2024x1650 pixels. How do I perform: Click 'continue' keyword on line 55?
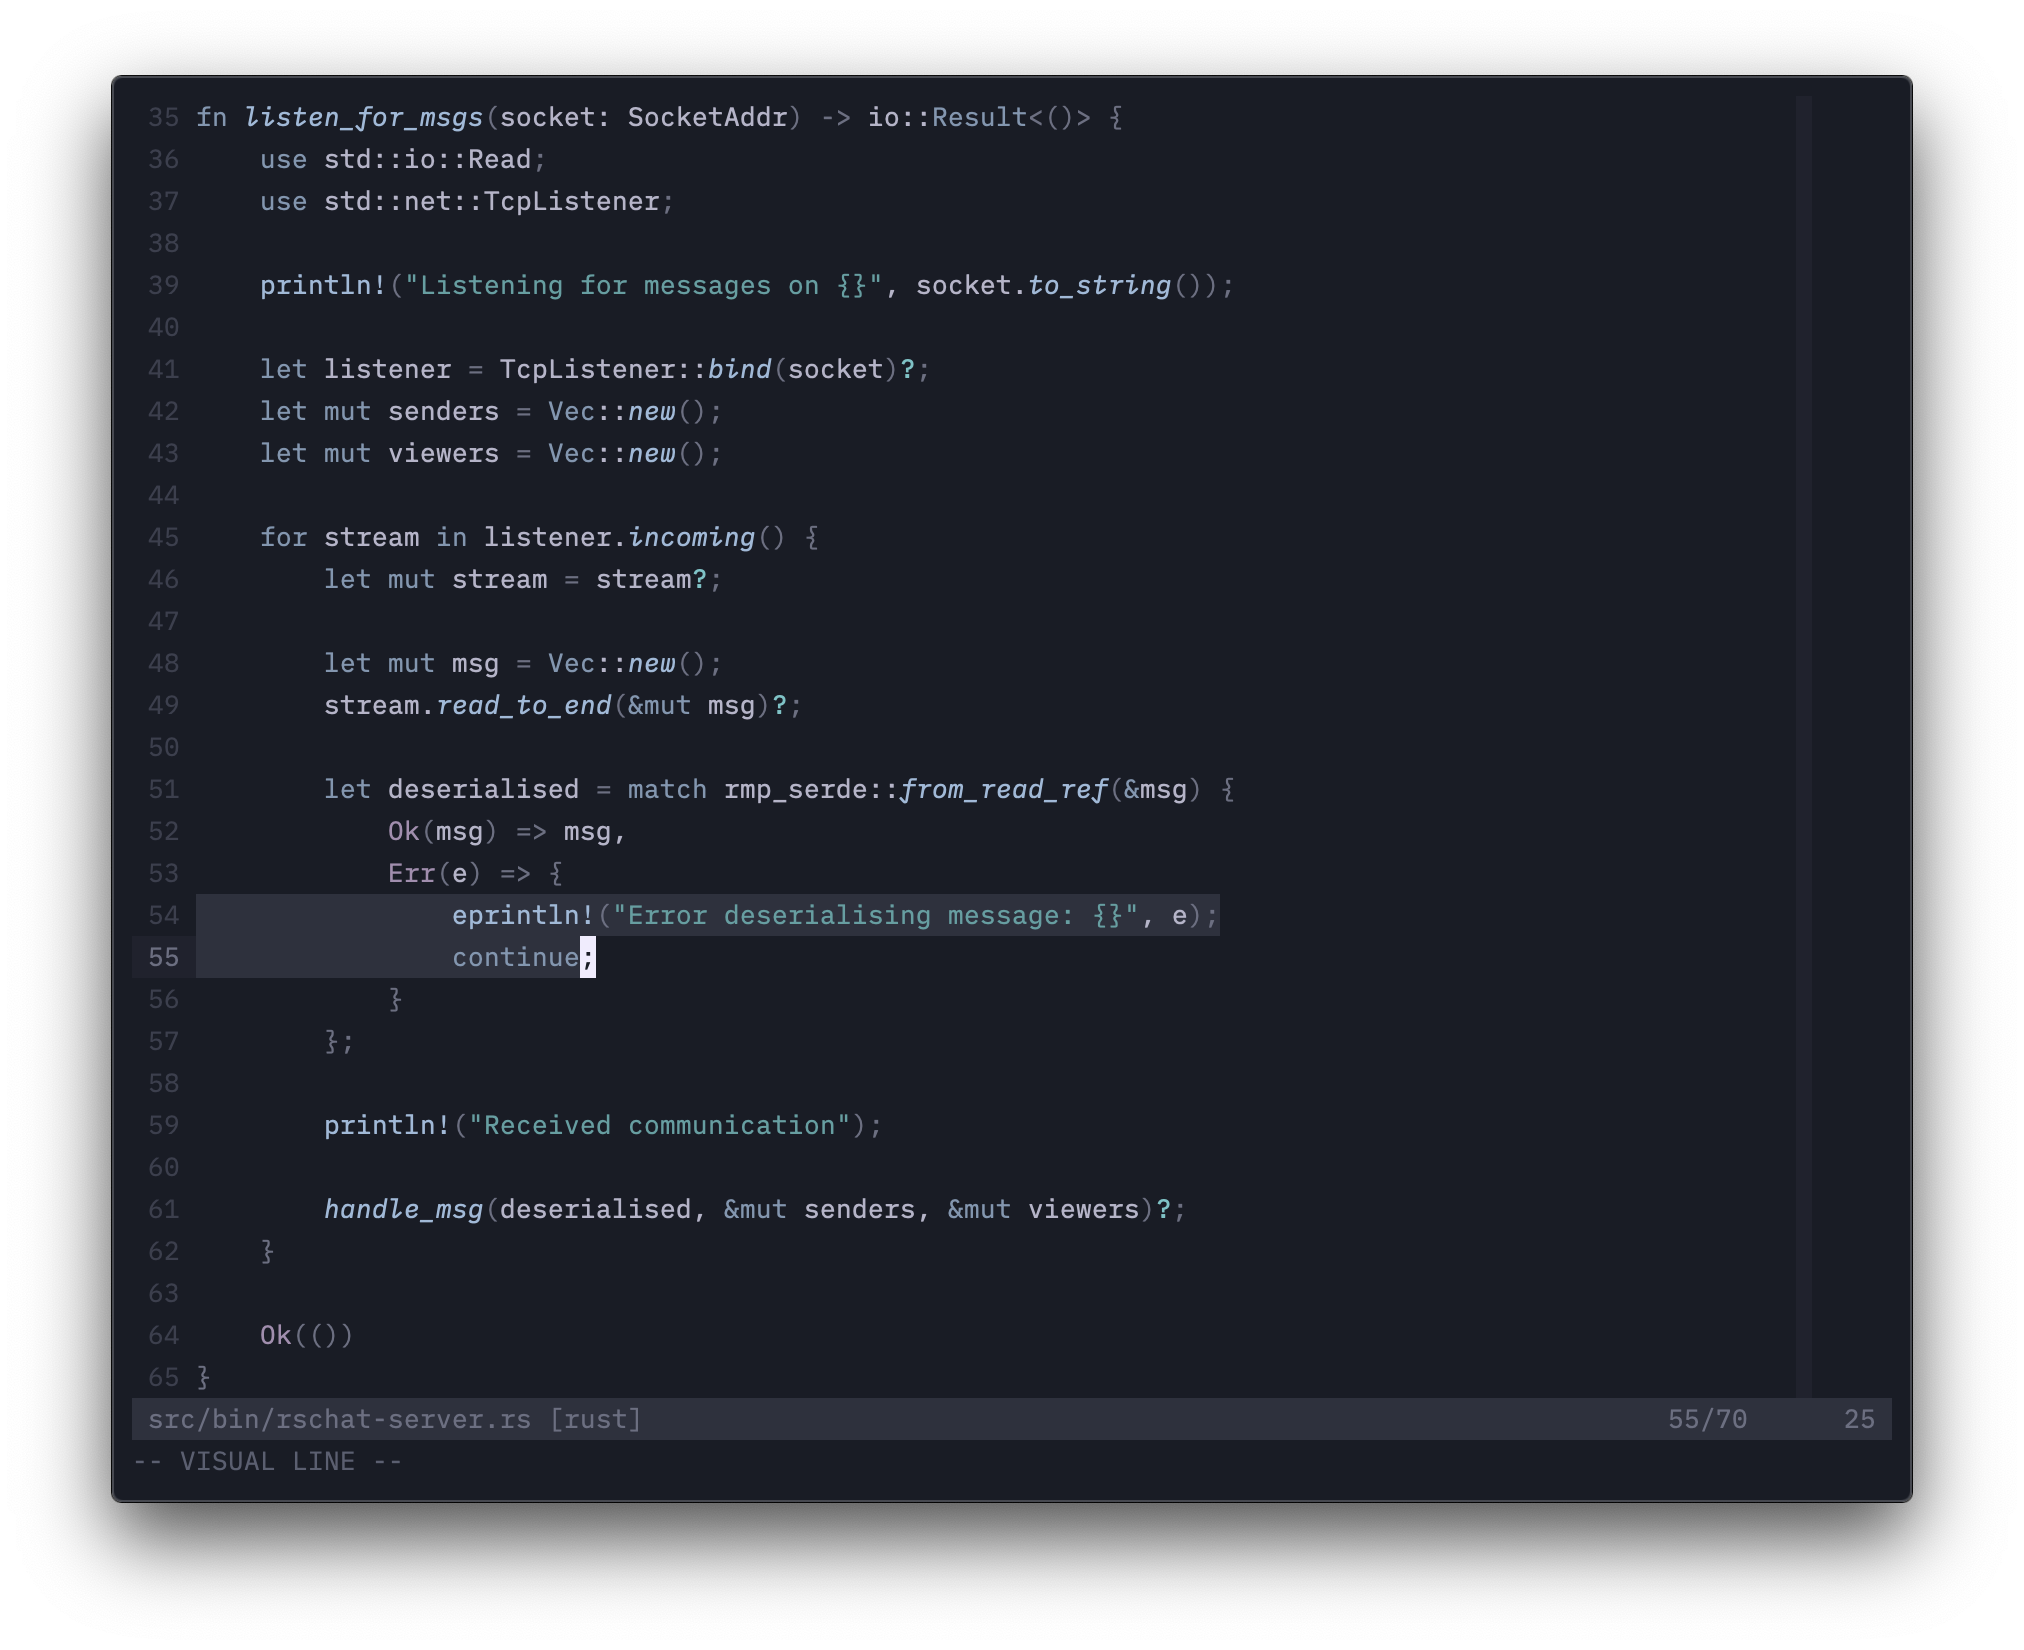click(x=515, y=958)
